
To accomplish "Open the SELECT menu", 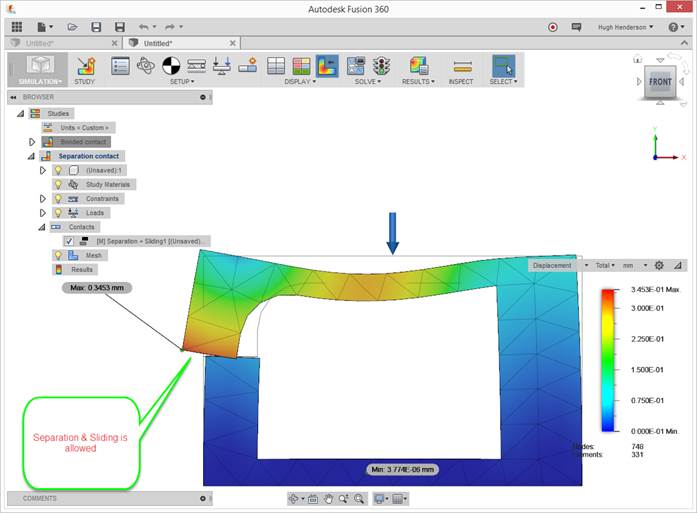I will pyautogui.click(x=503, y=82).
